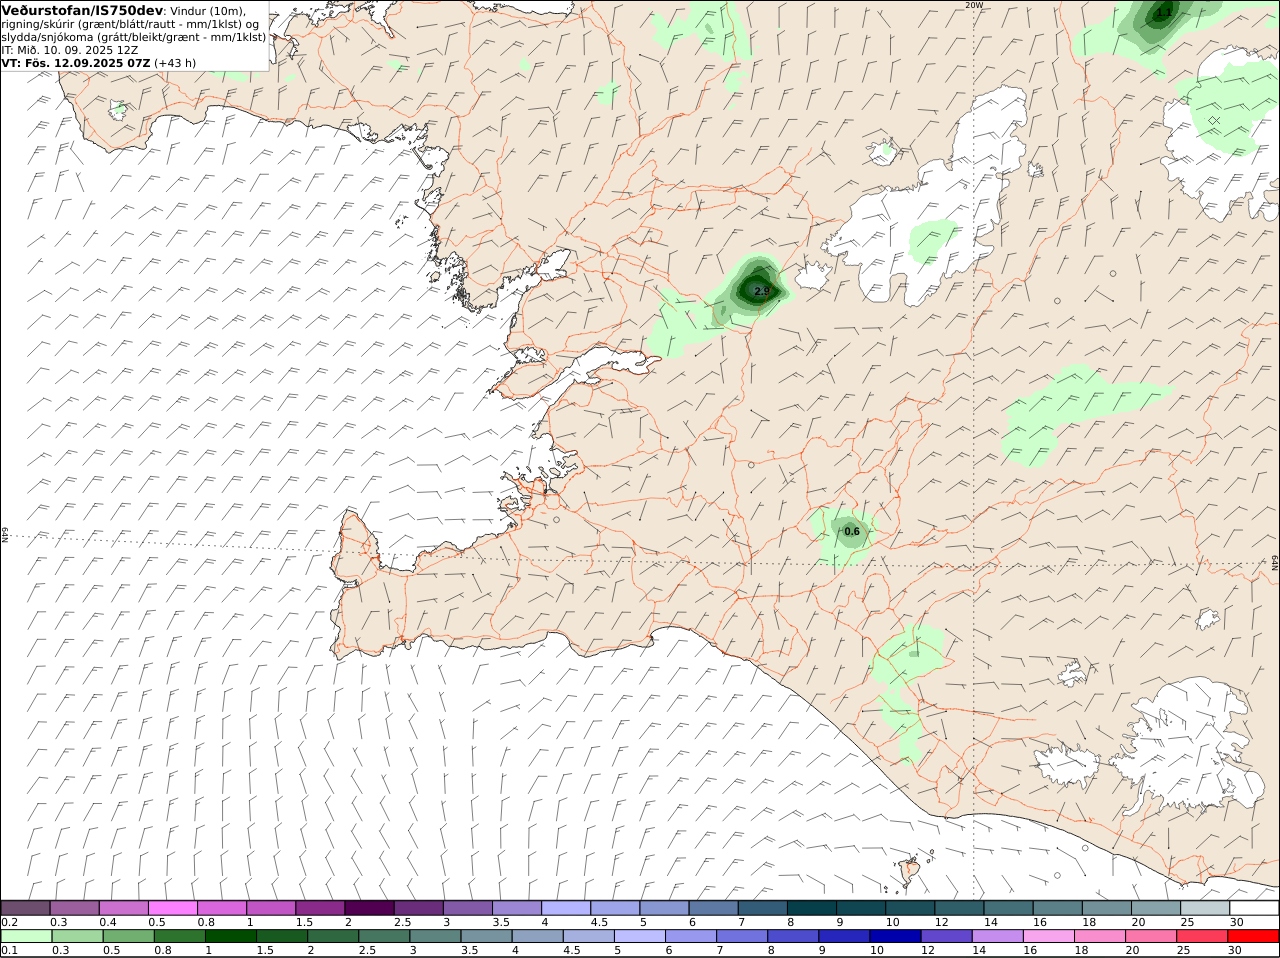The height and width of the screenshot is (958, 1280).
Task: Pick the bright red lower swatch after 30
Action: click(x=1253, y=936)
